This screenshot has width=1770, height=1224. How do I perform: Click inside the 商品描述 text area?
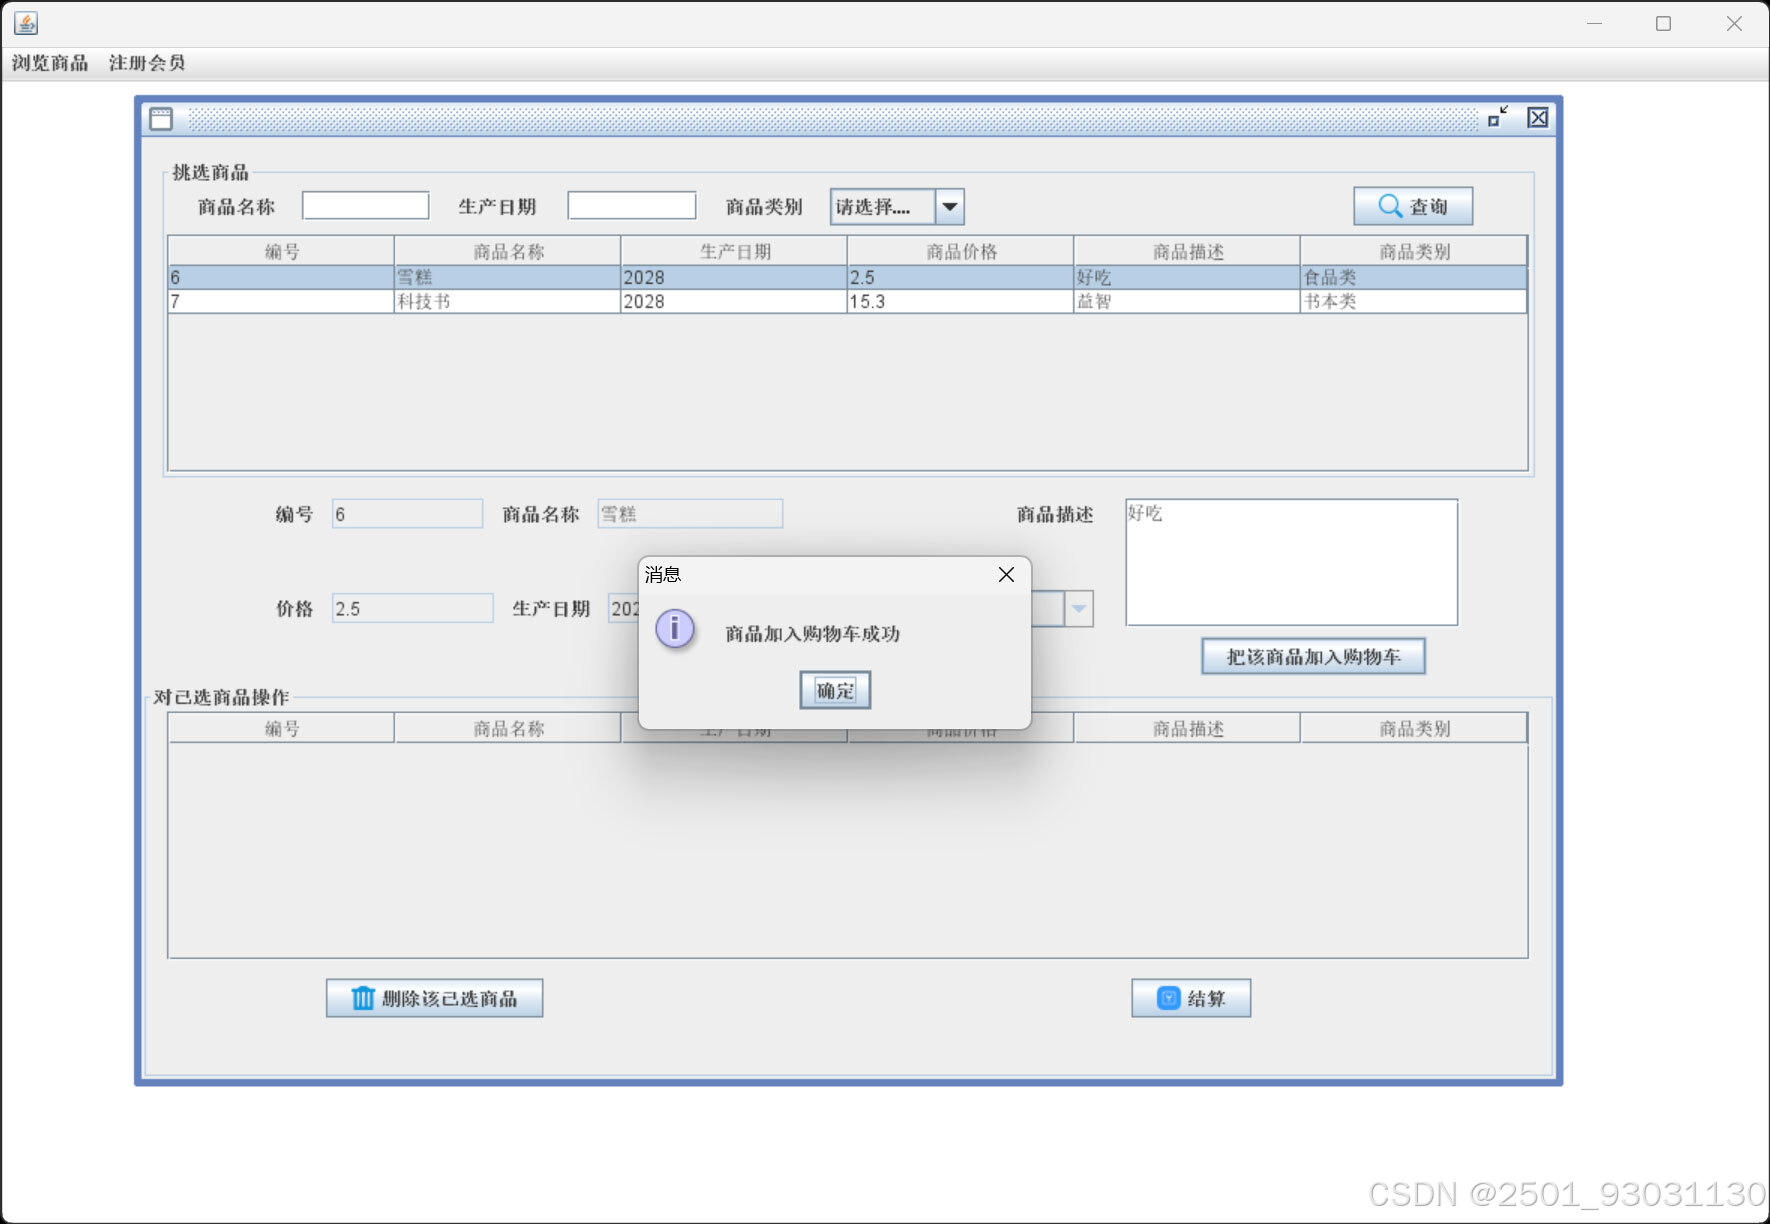[x=1290, y=562]
